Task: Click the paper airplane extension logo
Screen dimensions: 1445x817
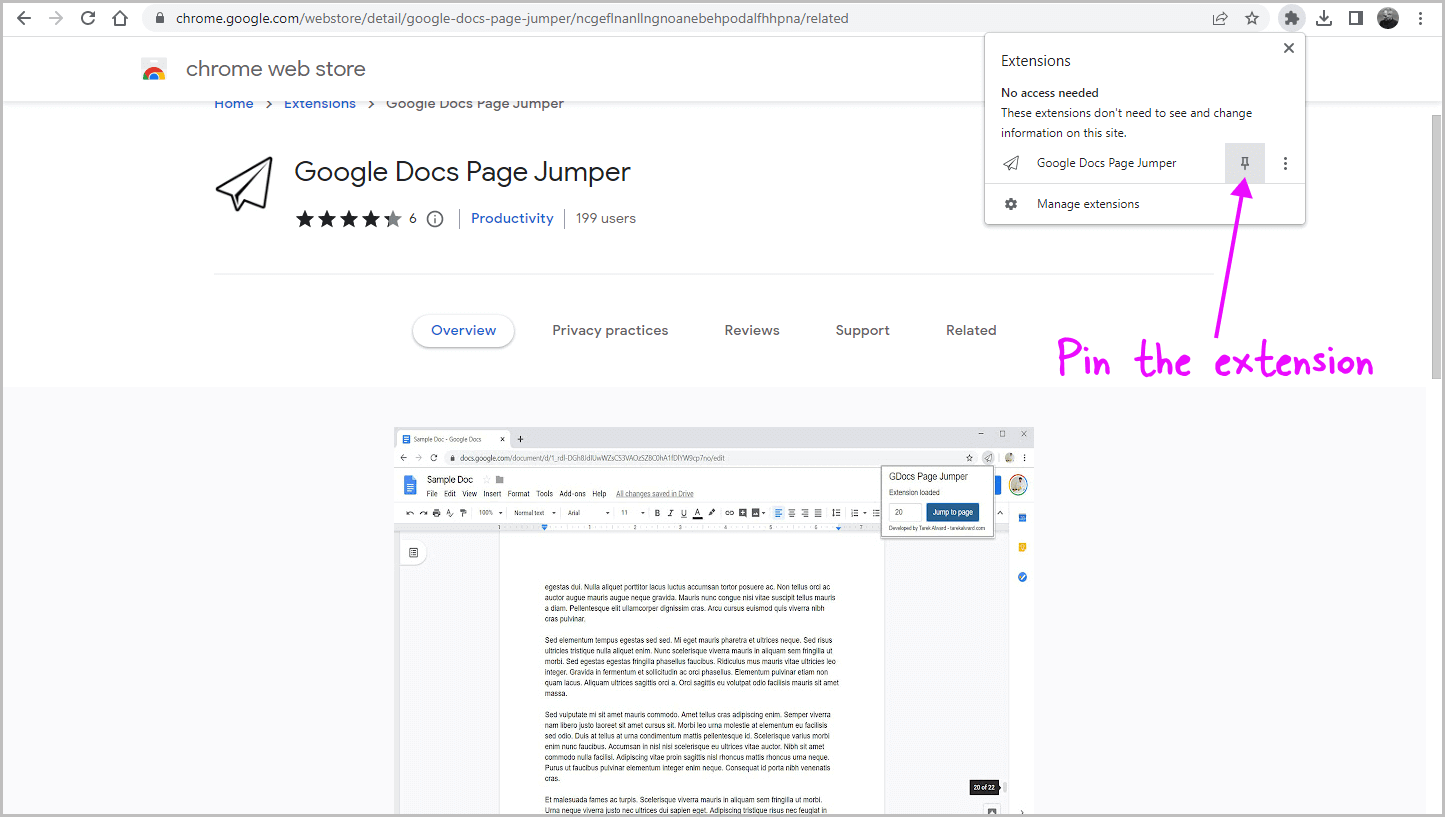Action: tap(245, 184)
